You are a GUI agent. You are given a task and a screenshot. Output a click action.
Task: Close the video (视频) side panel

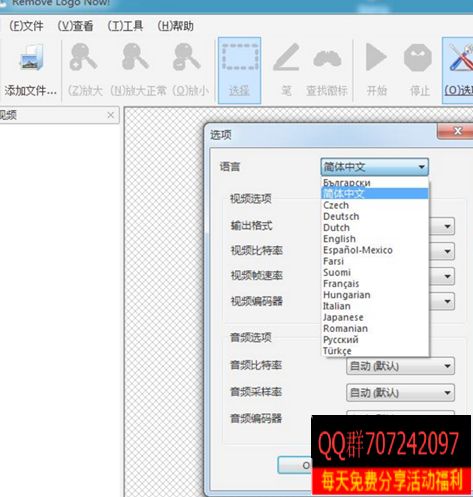[110, 115]
